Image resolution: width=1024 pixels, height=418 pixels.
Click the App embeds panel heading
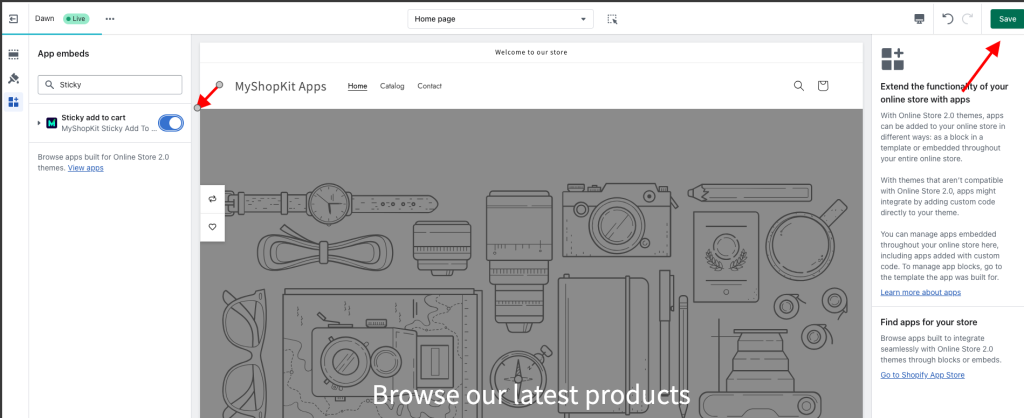pos(63,54)
